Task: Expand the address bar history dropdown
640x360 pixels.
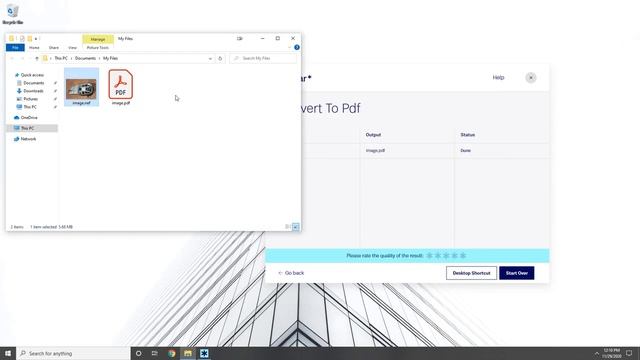Action: (210, 58)
